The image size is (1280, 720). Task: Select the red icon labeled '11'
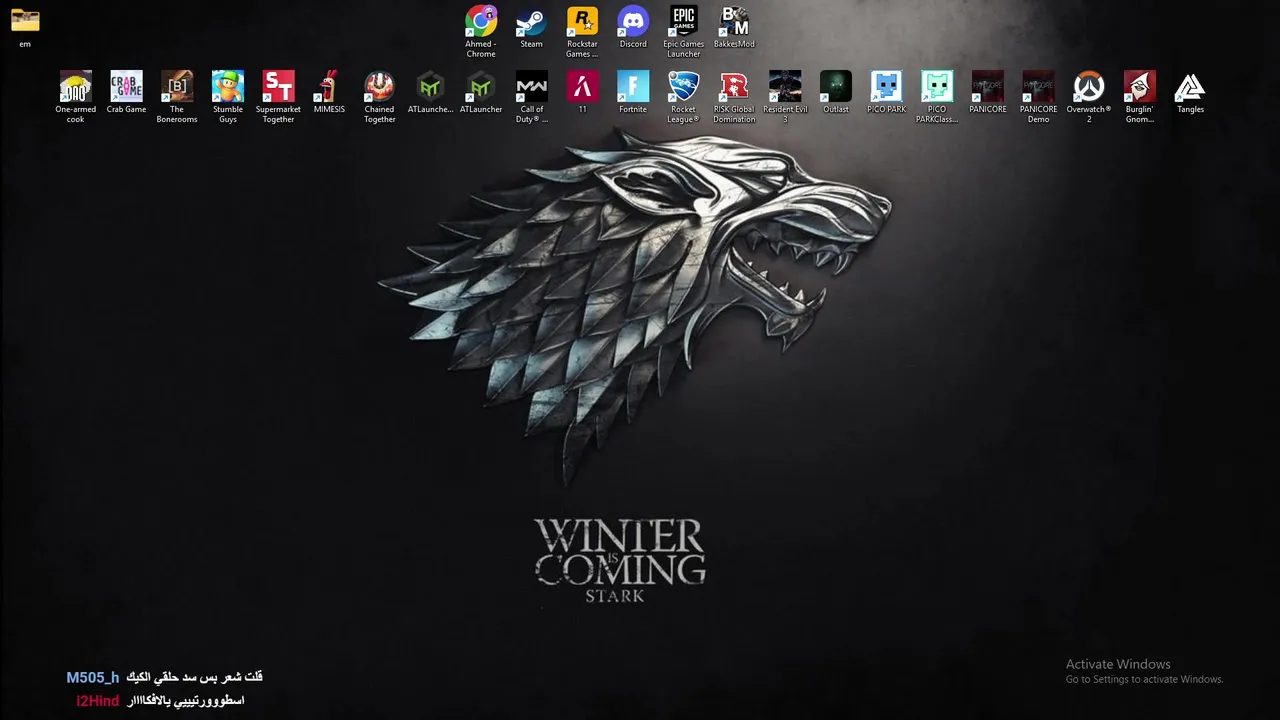[582, 86]
